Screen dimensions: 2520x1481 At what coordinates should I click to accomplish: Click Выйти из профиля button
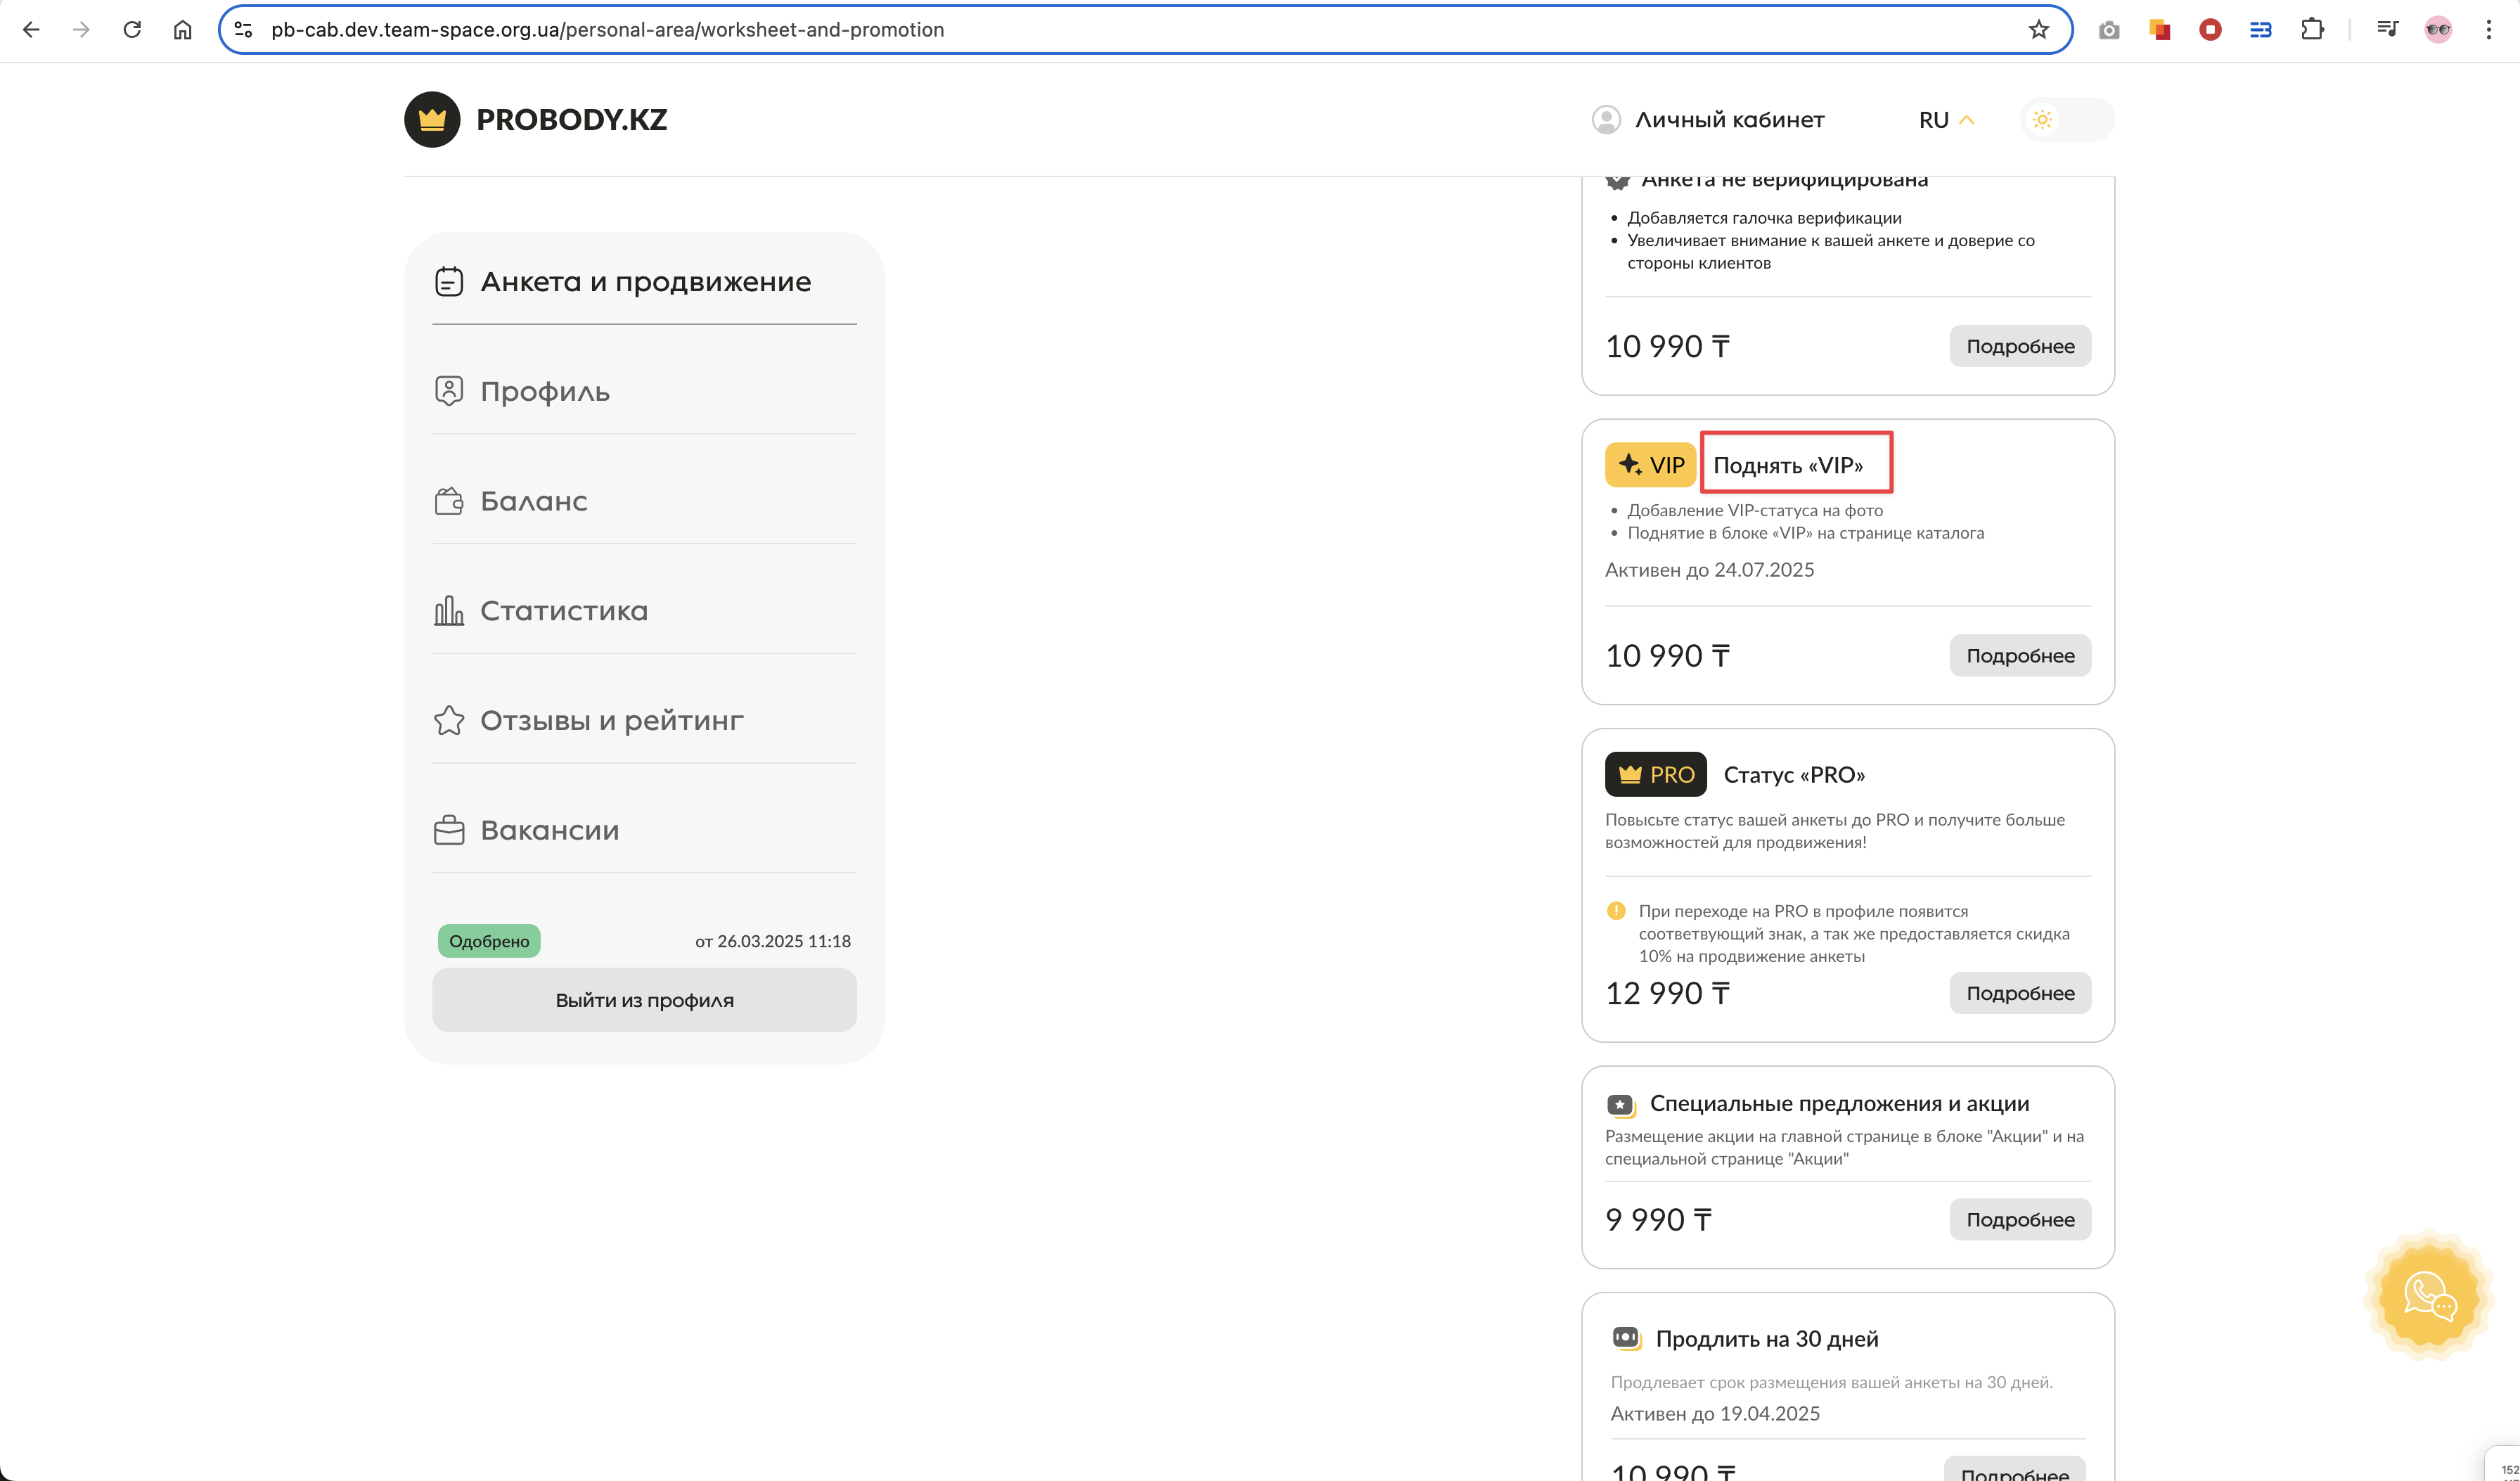[644, 1000]
